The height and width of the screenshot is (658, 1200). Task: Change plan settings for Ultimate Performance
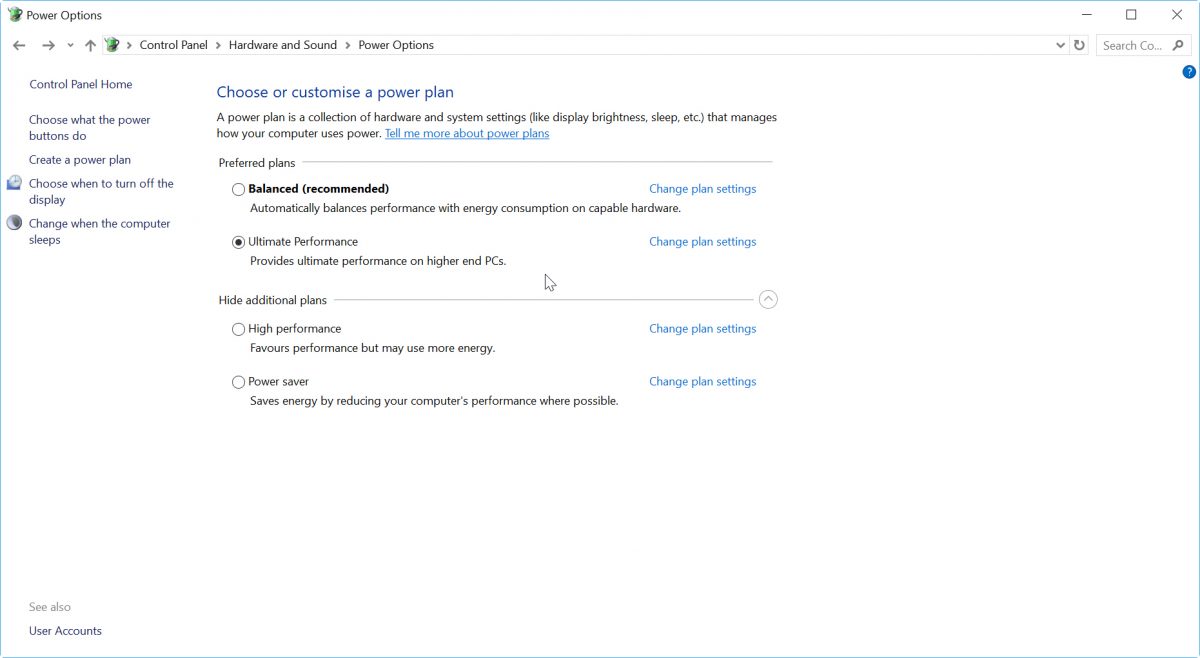click(x=702, y=242)
